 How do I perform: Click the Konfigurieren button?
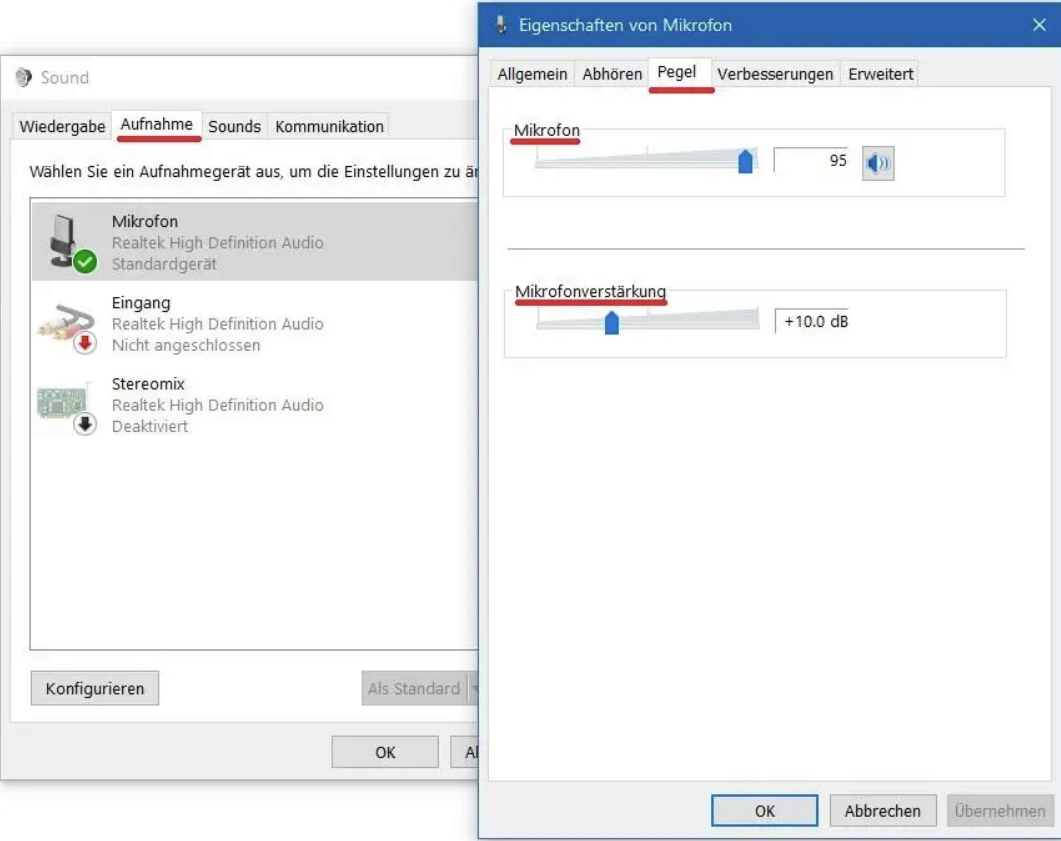pyautogui.click(x=95, y=688)
